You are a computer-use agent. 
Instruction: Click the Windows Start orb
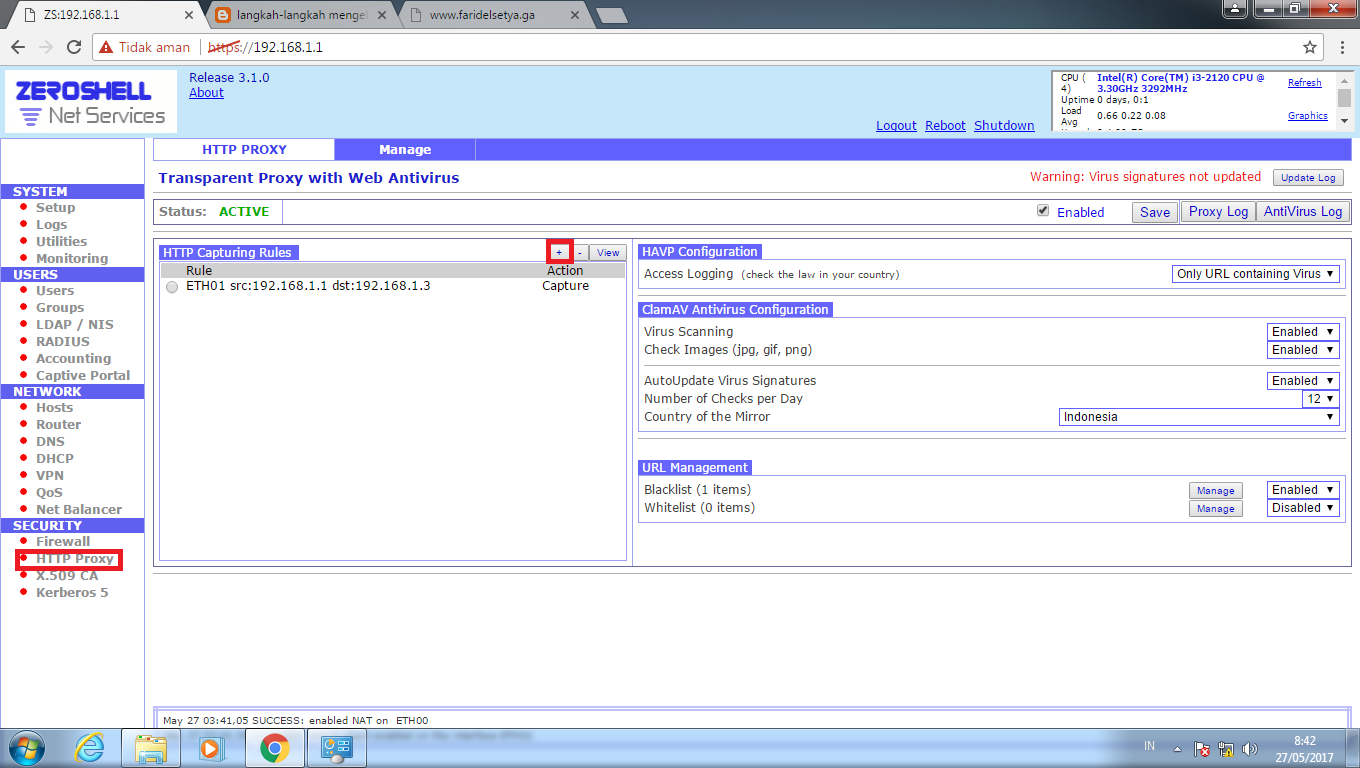click(x=26, y=747)
